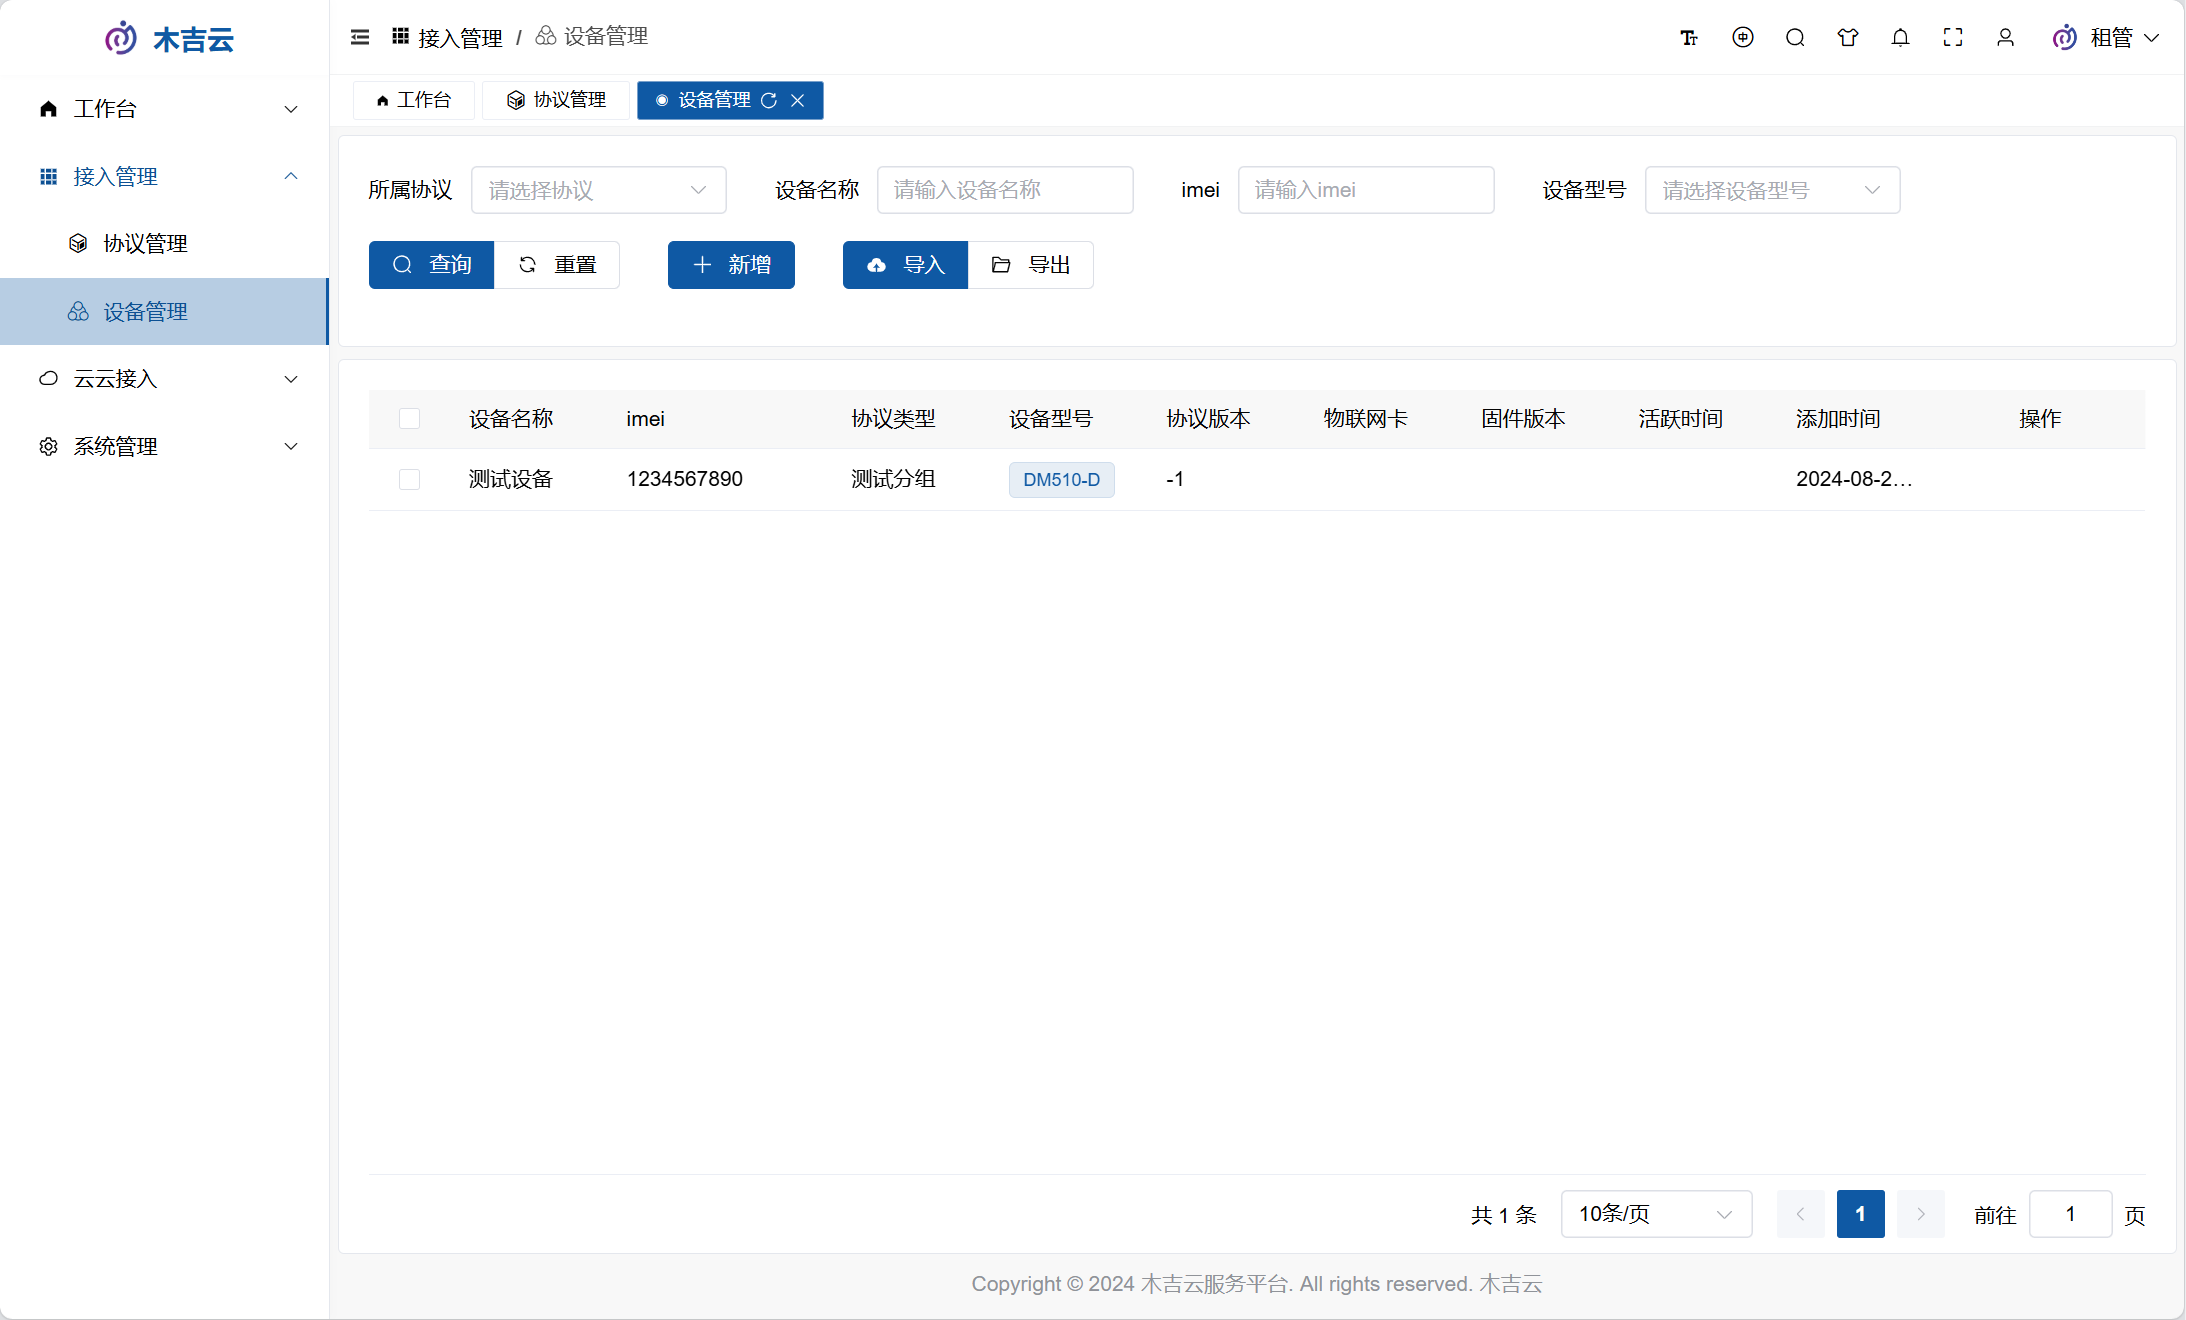The width and height of the screenshot is (2186, 1320).
Task: Click the 查询 search button
Action: 431,265
